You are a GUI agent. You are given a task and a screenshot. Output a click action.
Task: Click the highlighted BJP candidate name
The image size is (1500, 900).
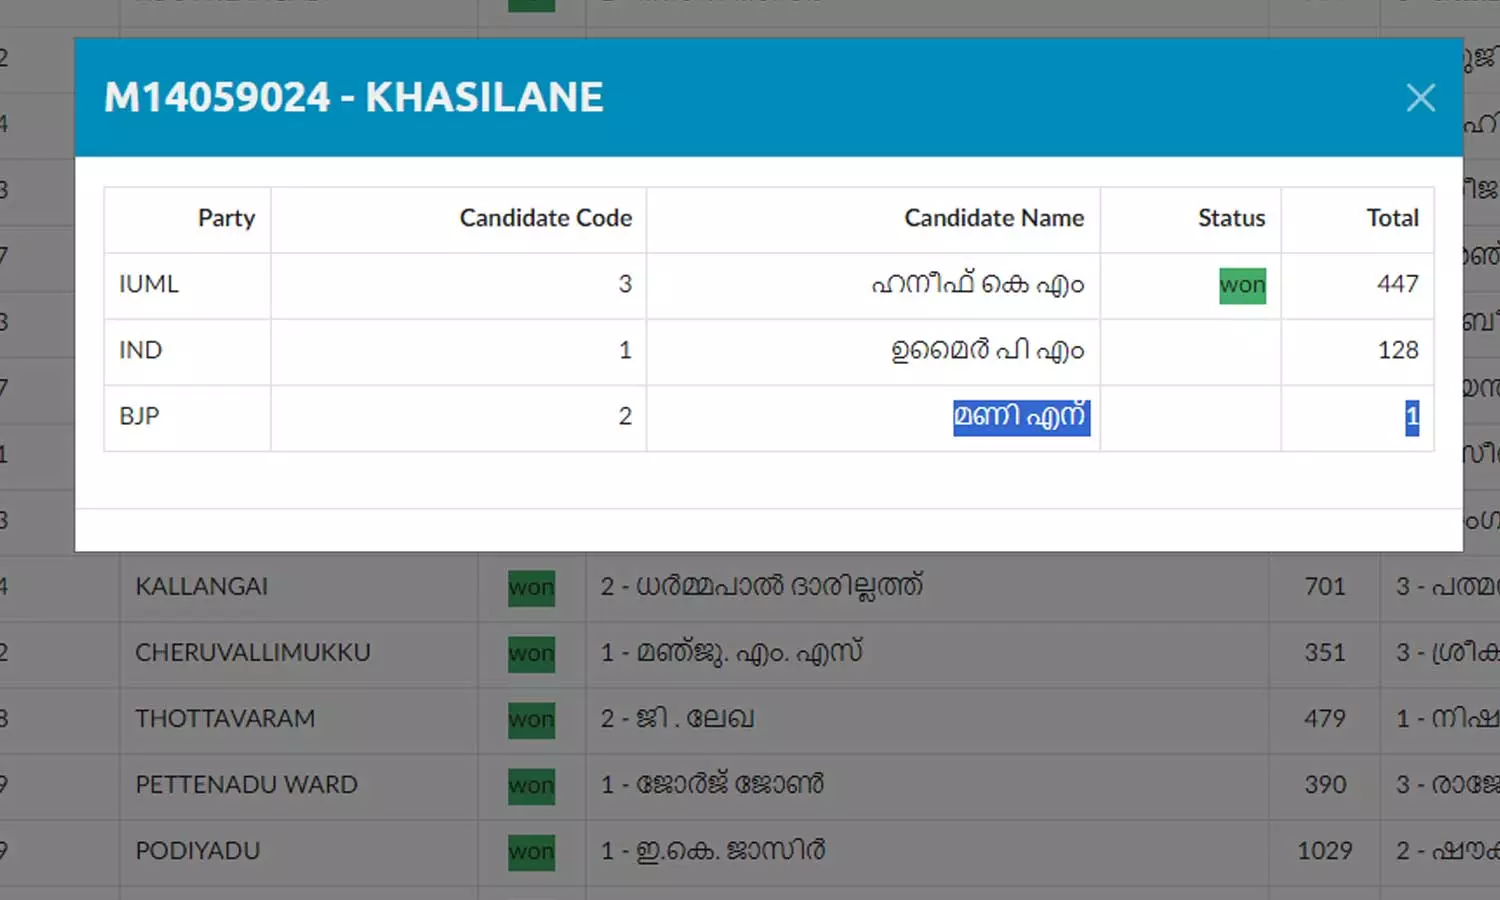[1020, 416]
